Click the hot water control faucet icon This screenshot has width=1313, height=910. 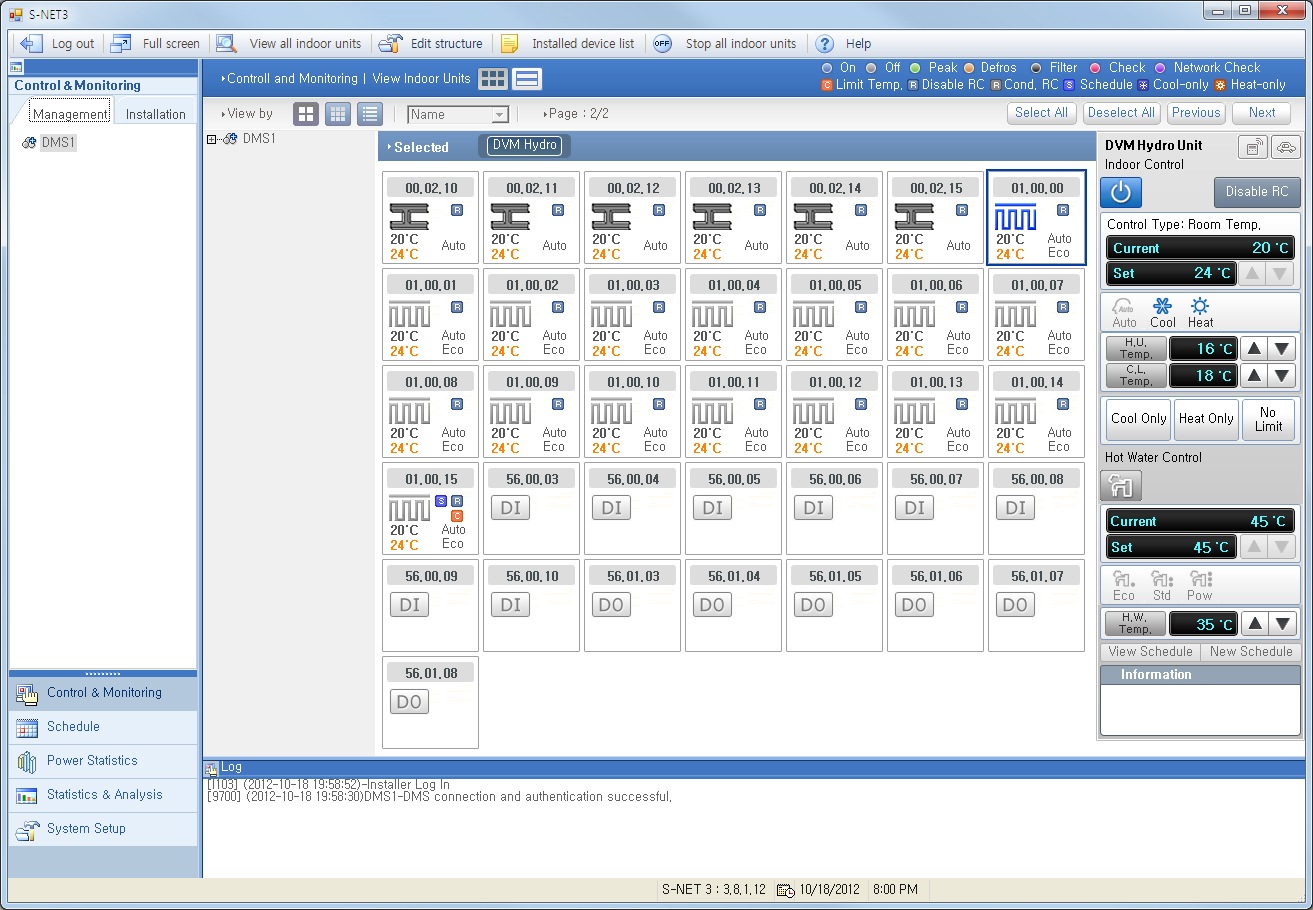point(1120,486)
